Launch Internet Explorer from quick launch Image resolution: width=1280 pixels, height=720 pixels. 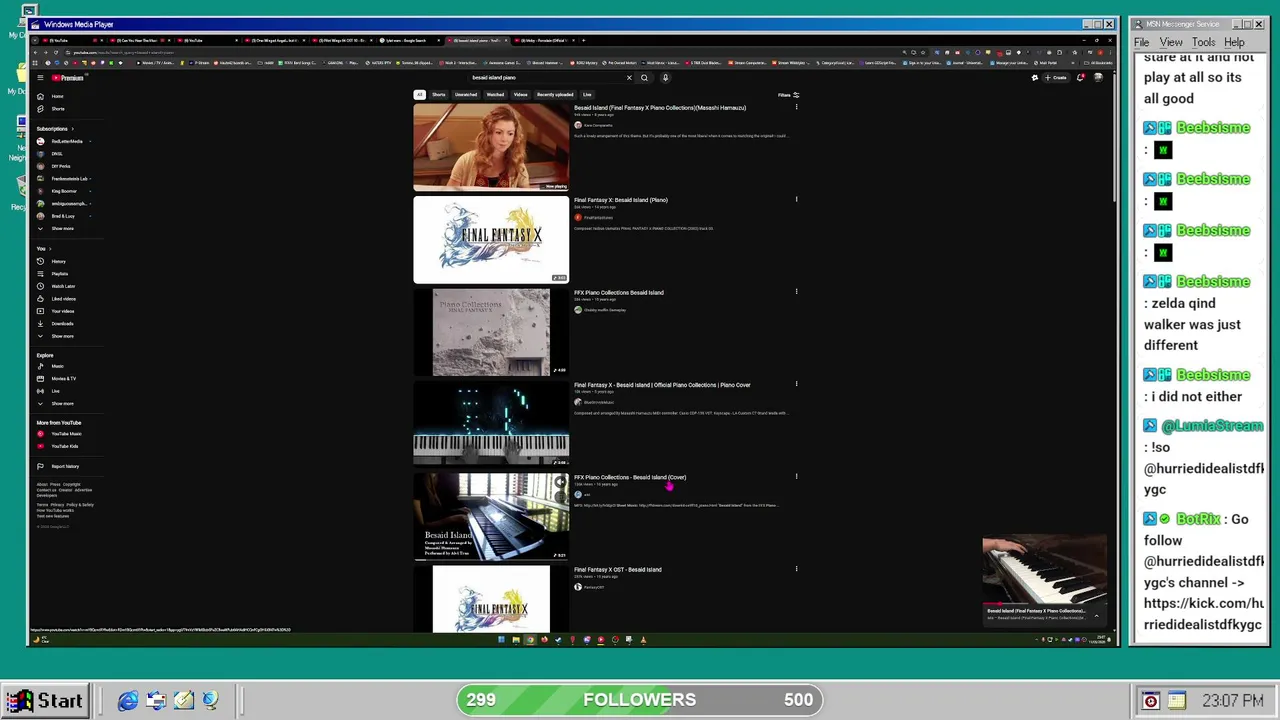[x=128, y=701]
